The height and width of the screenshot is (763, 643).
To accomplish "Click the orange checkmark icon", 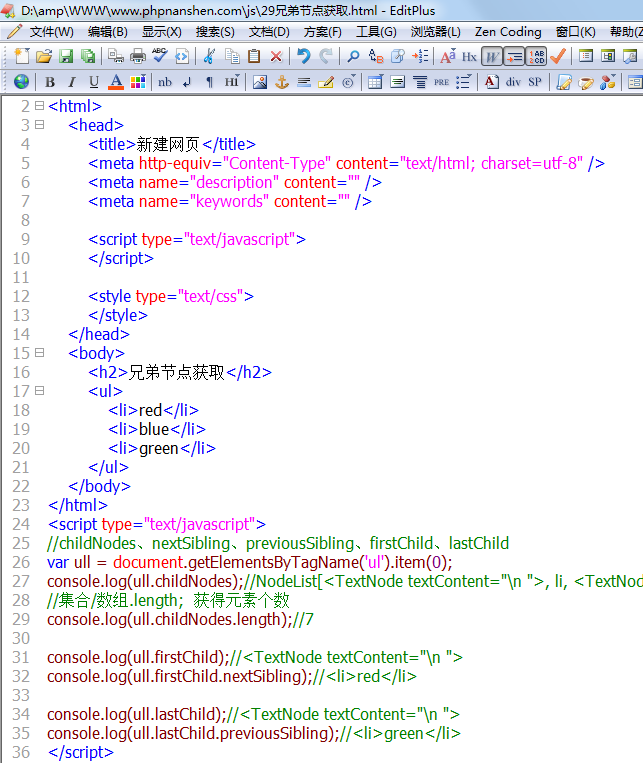I will point(558,56).
